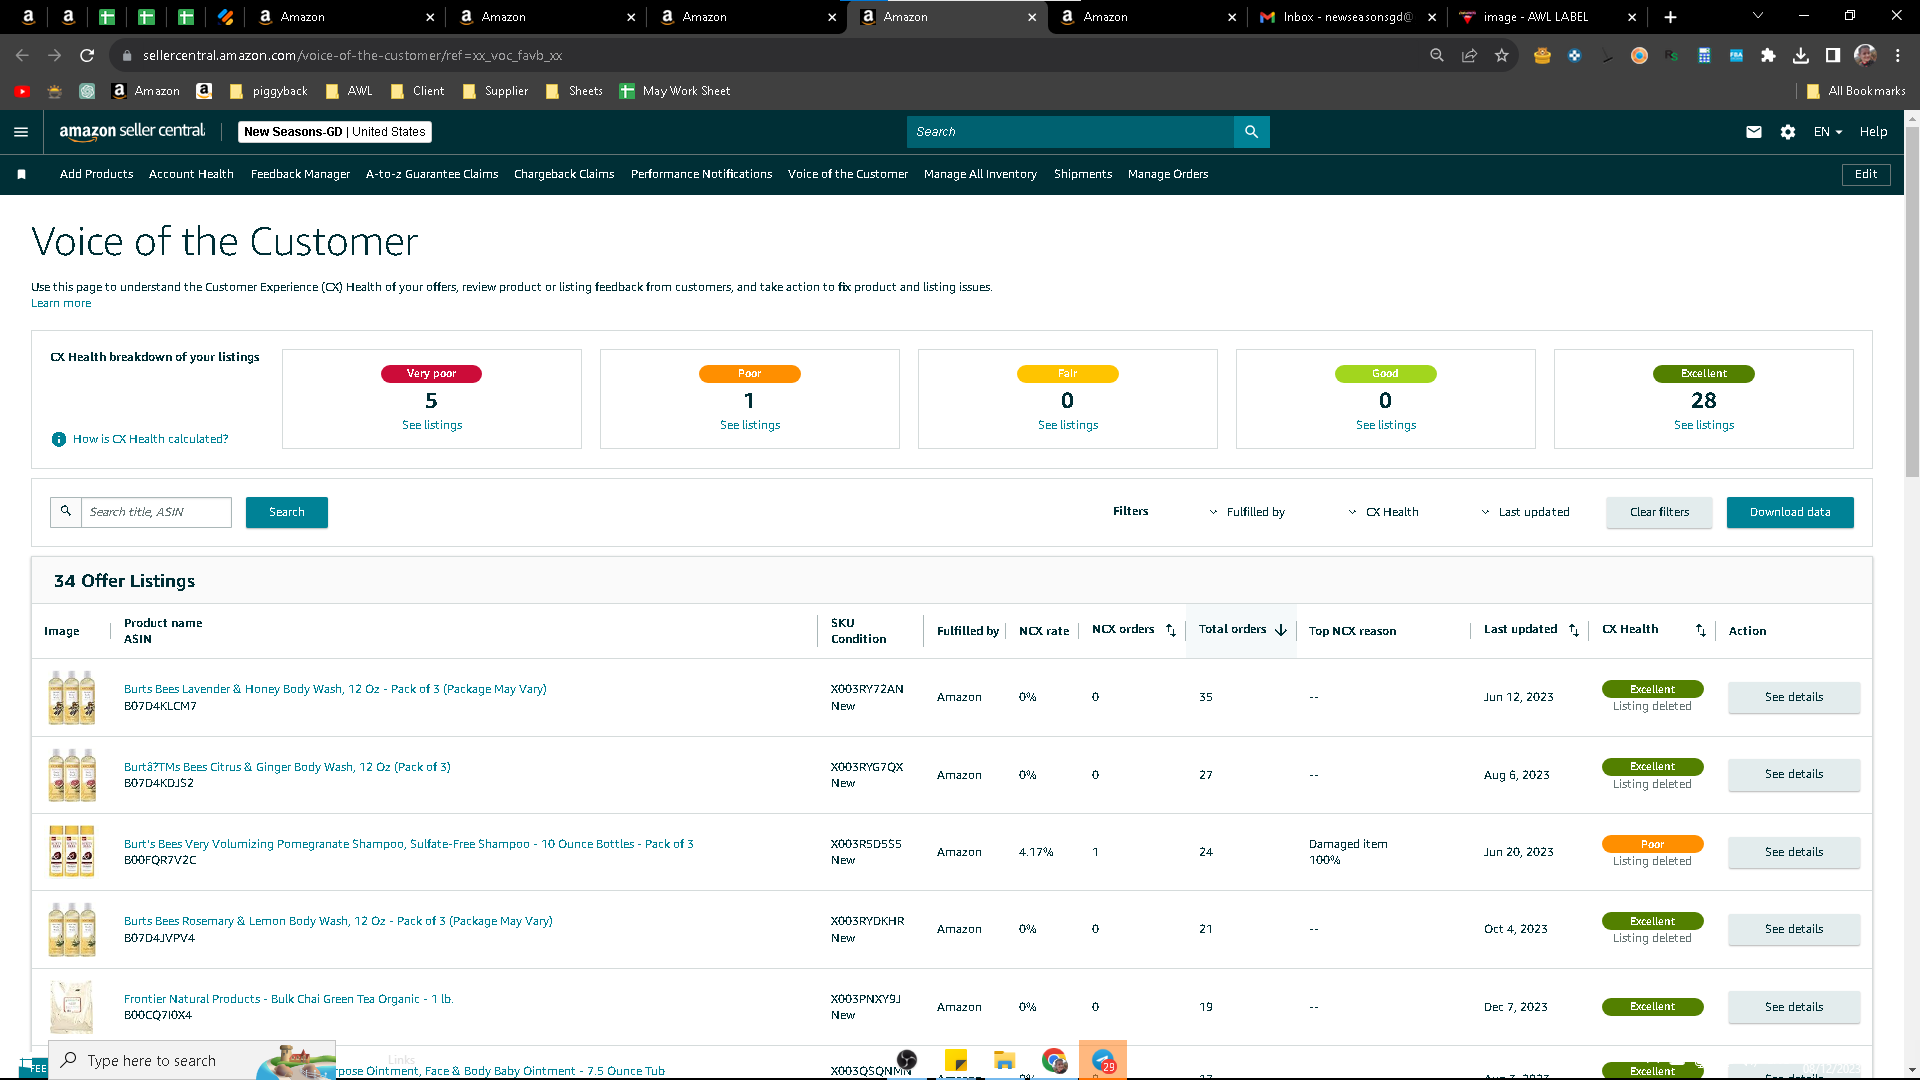Open A-to-z Guarantee Claims
The width and height of the screenshot is (1920, 1080).
tap(432, 174)
